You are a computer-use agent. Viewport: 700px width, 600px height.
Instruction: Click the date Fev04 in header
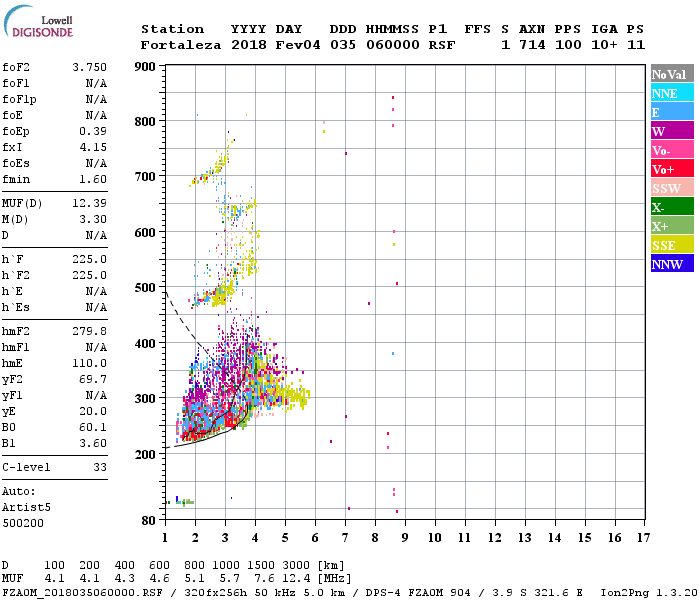298,45
